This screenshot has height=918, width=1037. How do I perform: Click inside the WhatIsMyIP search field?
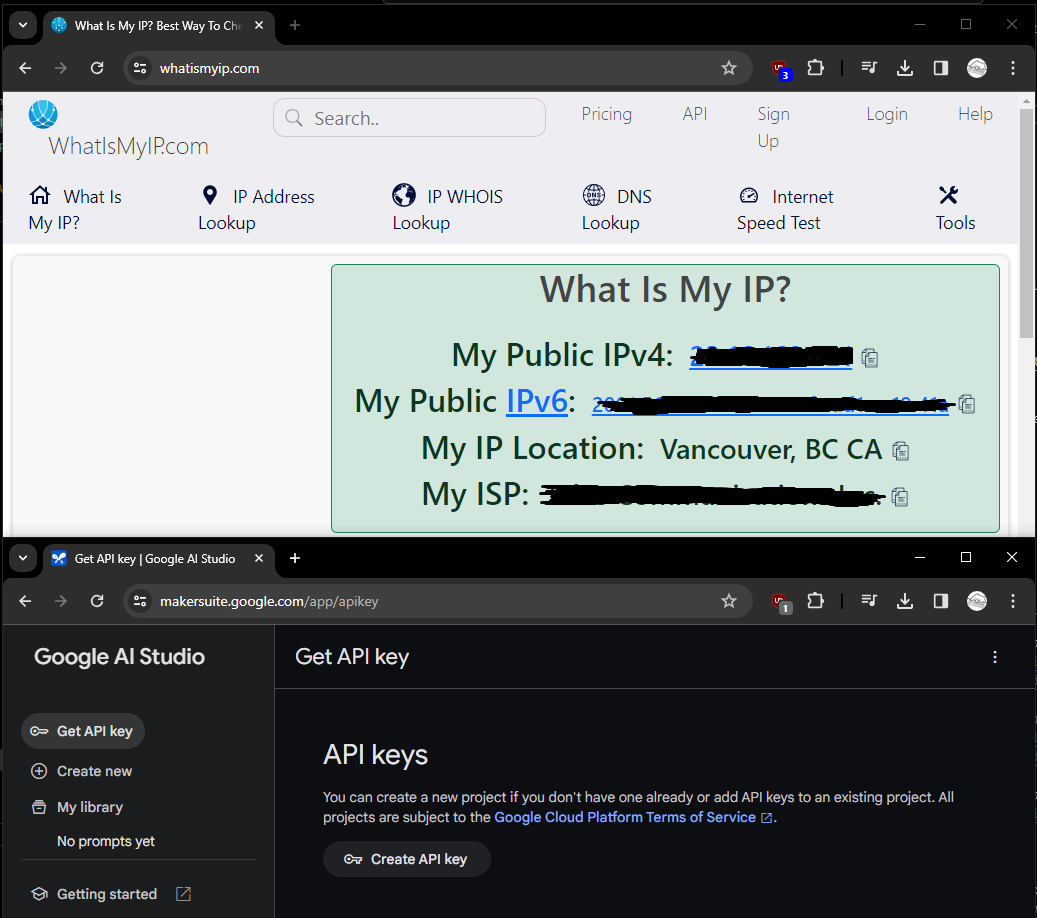(x=409, y=117)
